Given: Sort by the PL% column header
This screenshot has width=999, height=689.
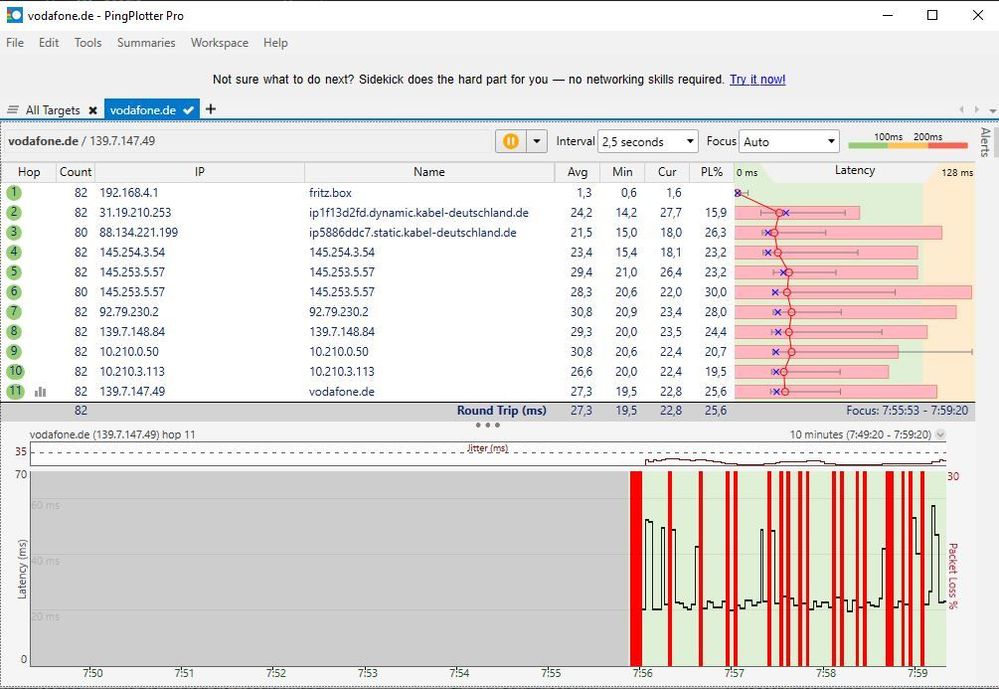Looking at the screenshot, I should 711,172.
